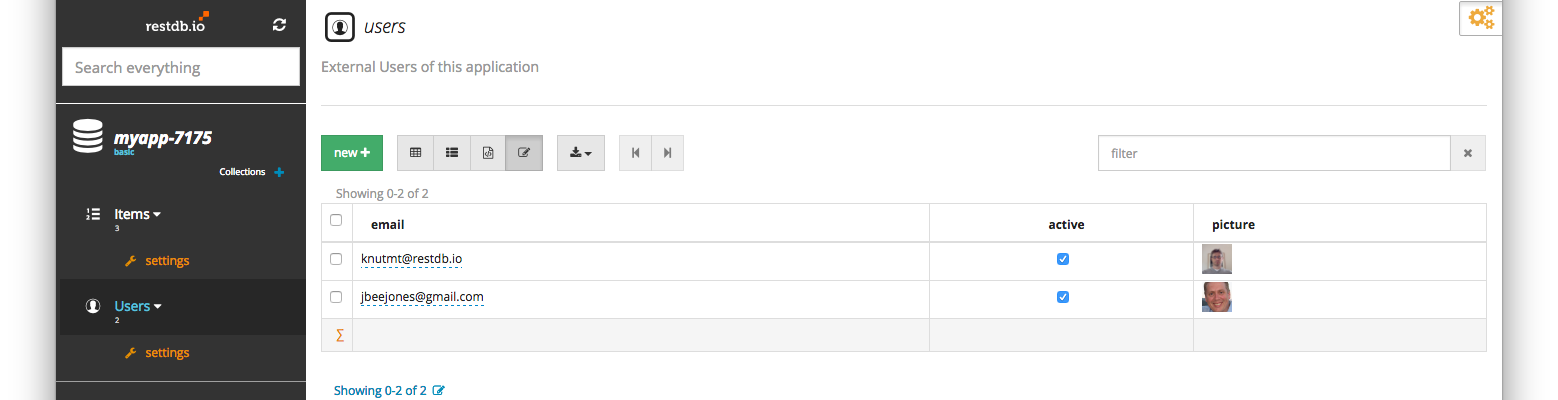1558x400 pixels.
Task: Focus the filter input field
Action: point(1274,153)
